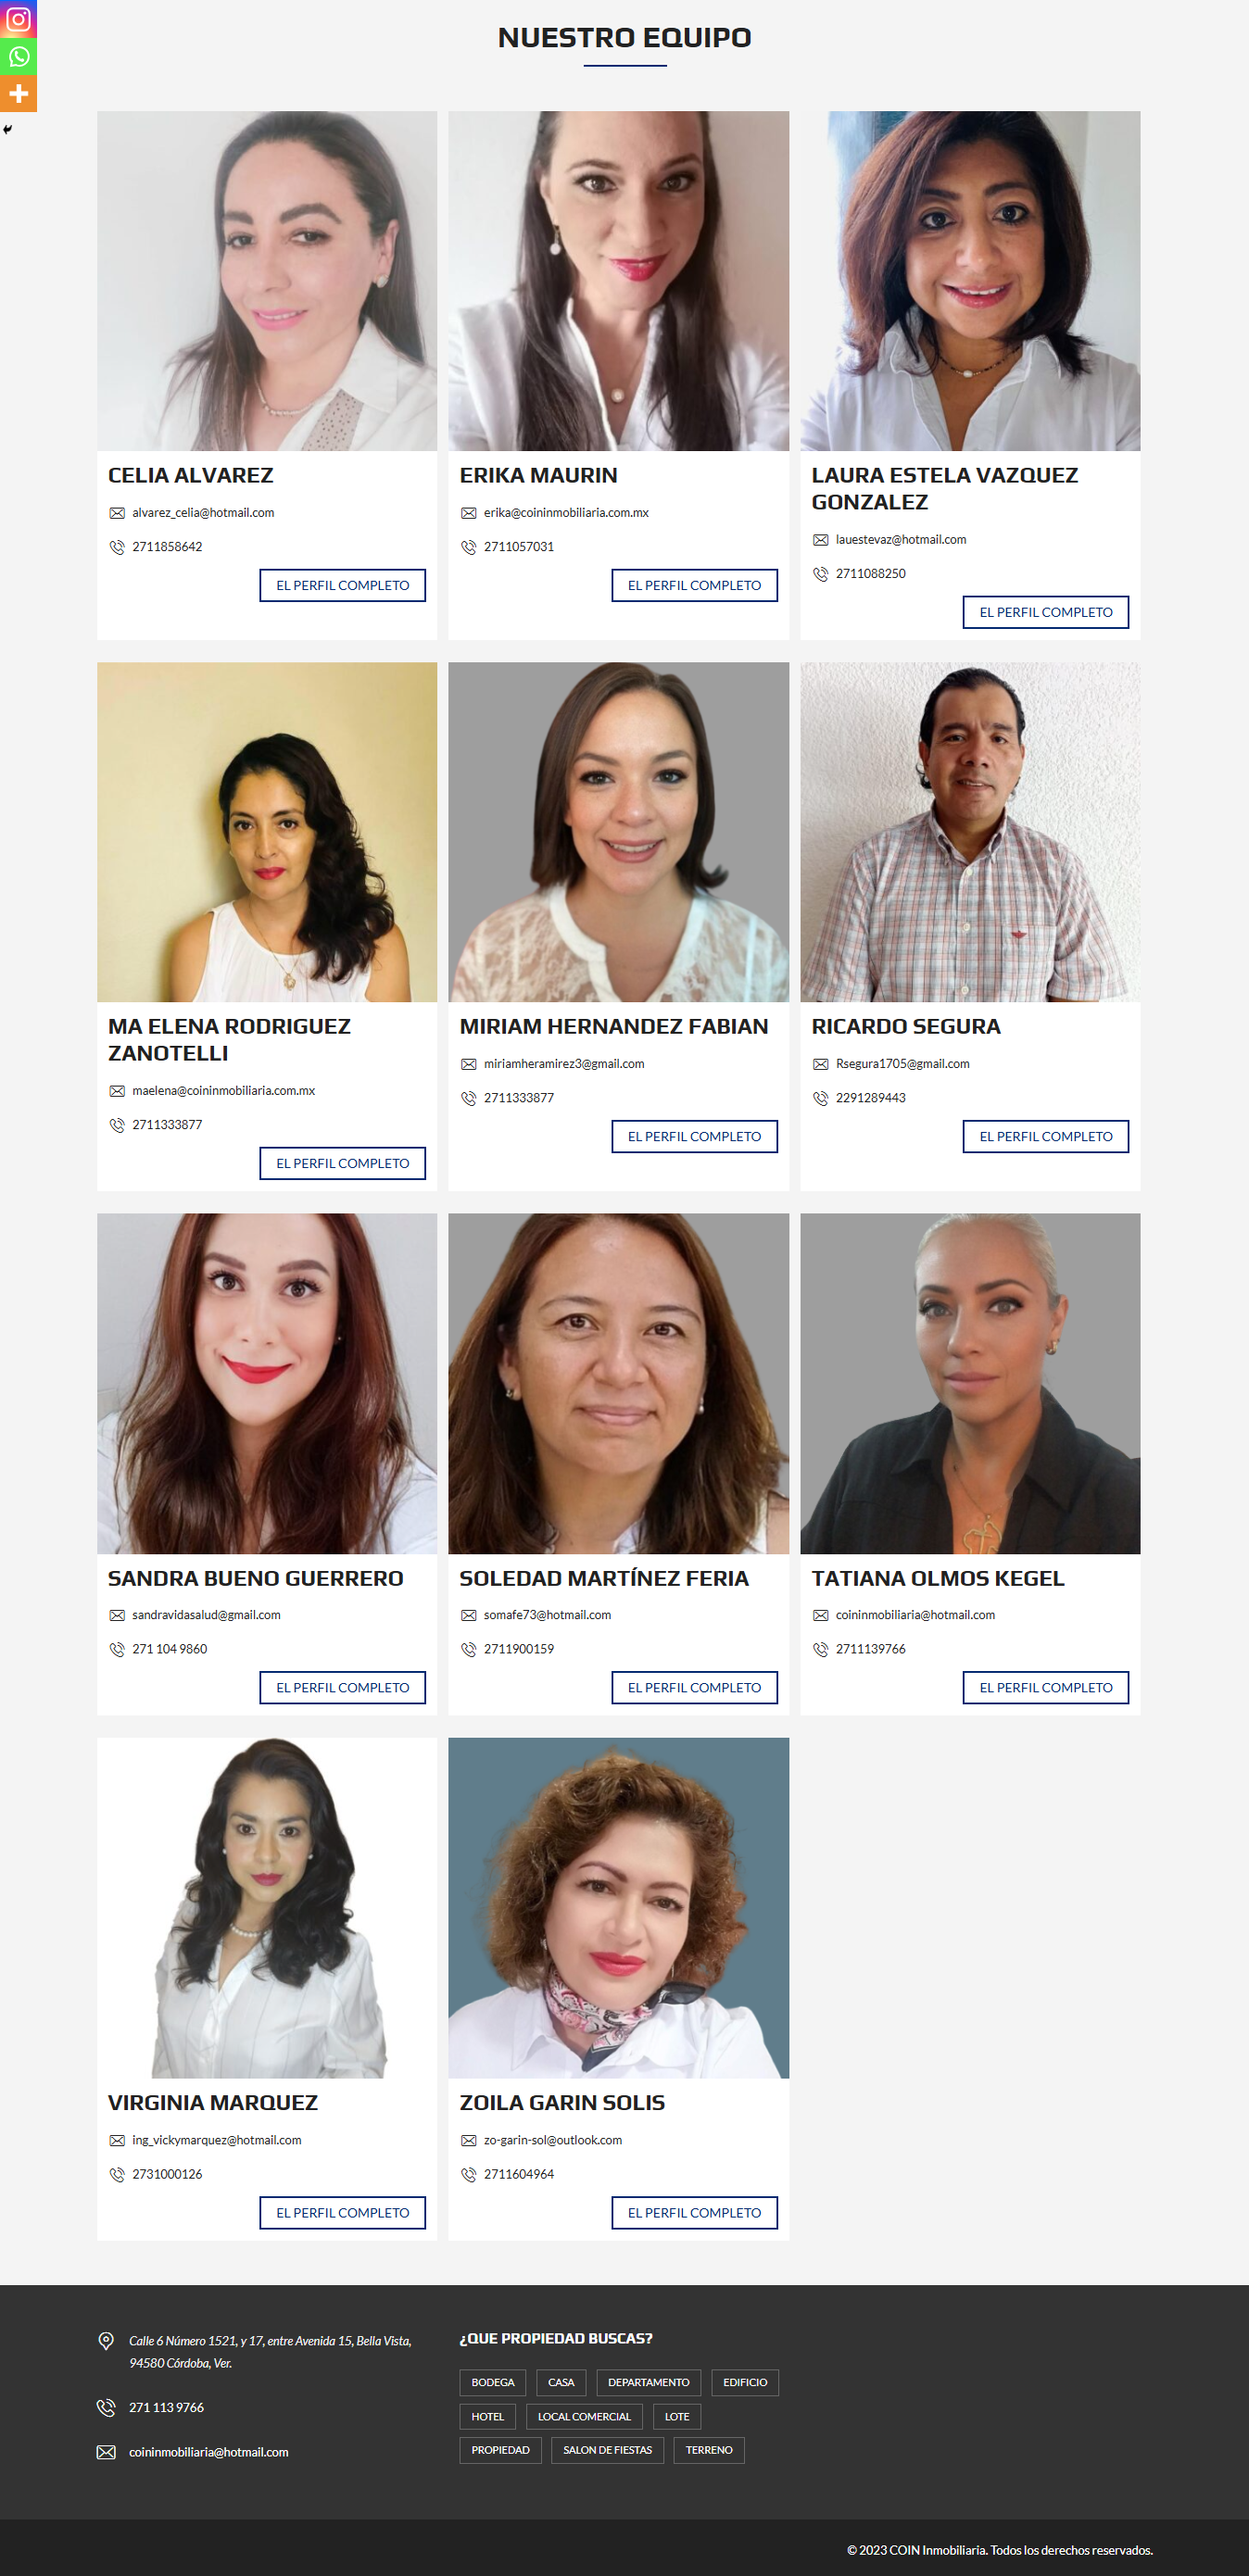This screenshot has width=1249, height=2576.
Task: Open the Instagram share icon
Action: (x=18, y=19)
